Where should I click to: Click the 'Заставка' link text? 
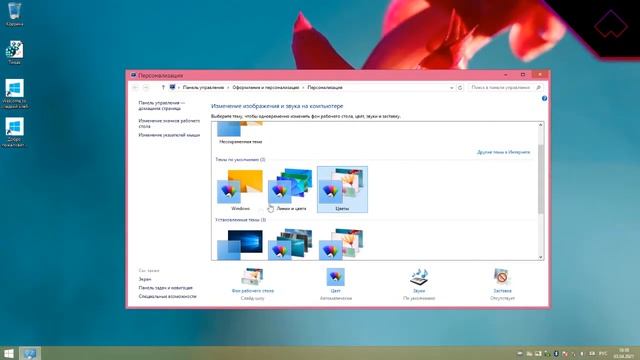(502, 291)
